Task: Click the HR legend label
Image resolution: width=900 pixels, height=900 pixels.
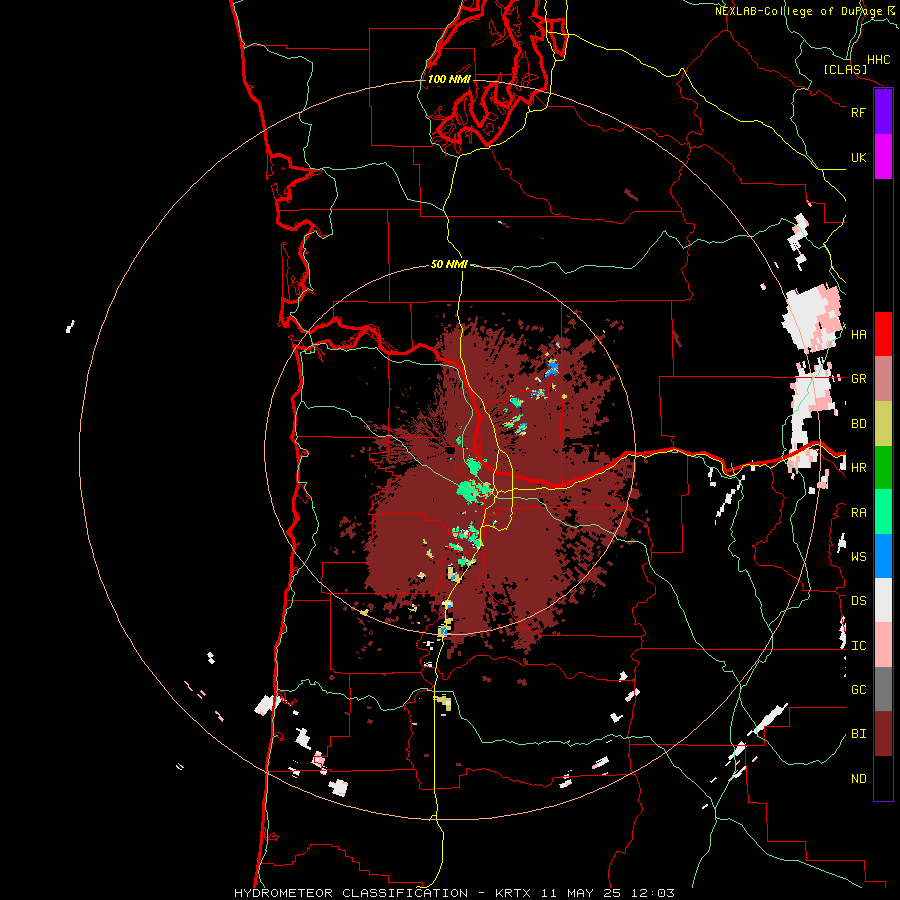Action: [x=858, y=468]
